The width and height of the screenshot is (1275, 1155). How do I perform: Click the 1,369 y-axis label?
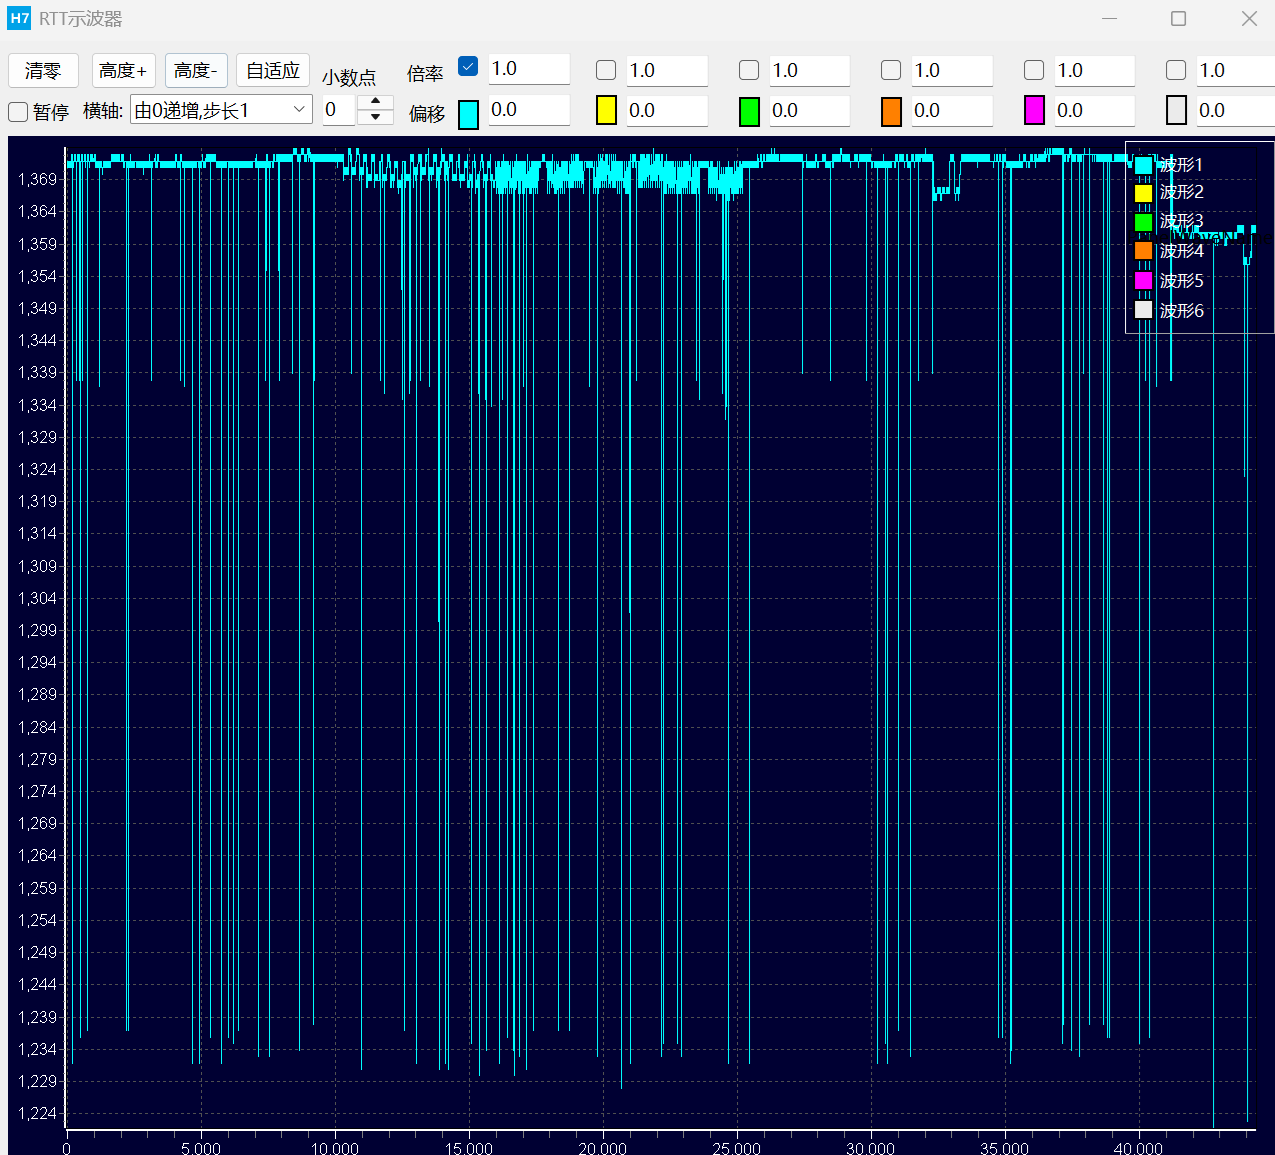tap(37, 179)
